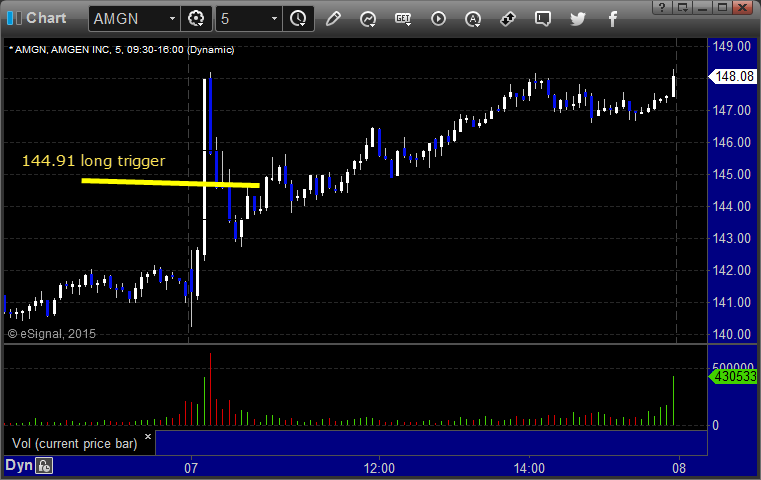Click the 08 date label on time axis

pos(679,468)
